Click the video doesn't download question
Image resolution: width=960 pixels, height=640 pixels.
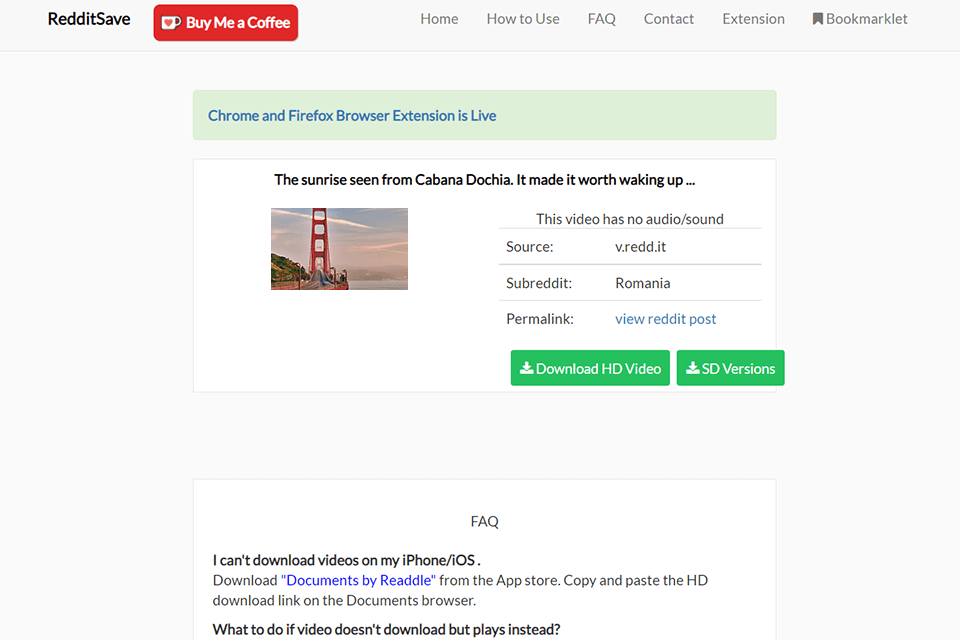coord(386,629)
